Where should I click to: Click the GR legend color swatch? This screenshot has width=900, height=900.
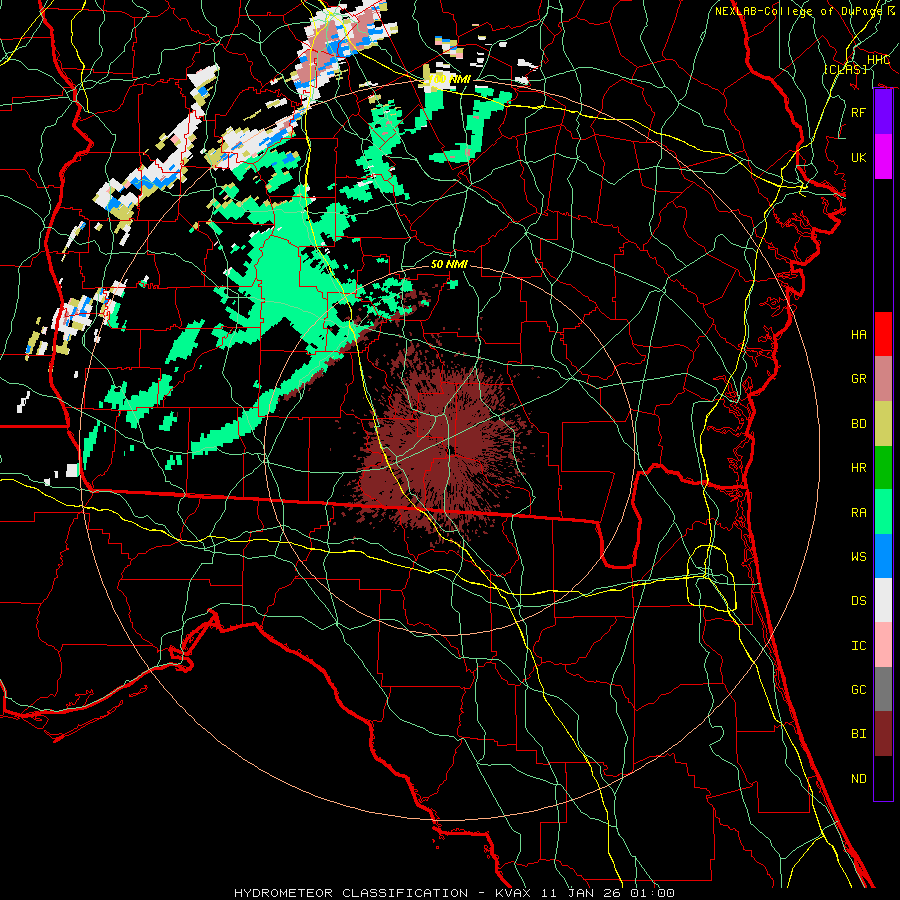coord(883,379)
